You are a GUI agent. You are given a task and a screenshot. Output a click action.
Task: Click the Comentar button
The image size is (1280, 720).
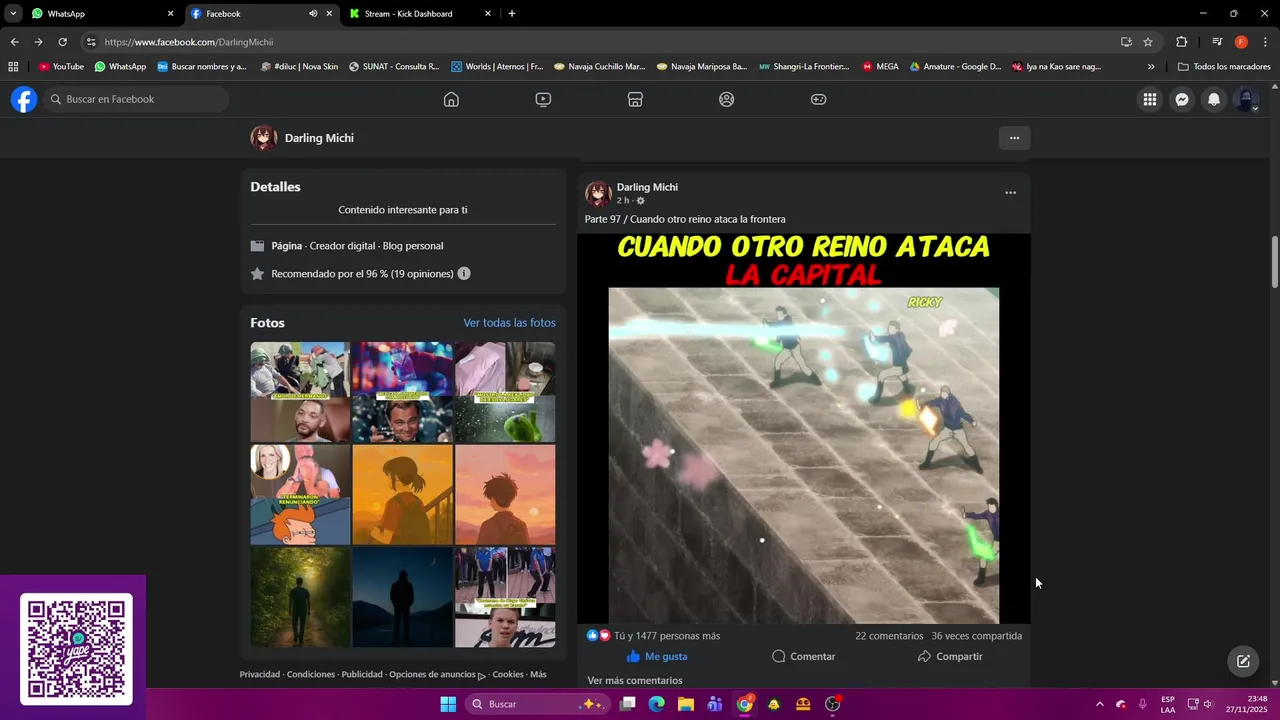(803, 656)
